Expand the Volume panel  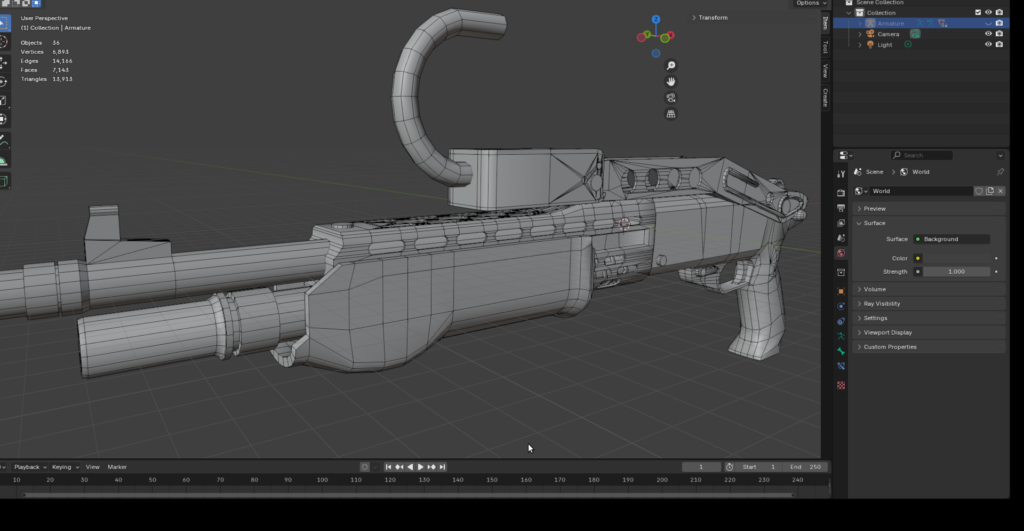(929, 289)
